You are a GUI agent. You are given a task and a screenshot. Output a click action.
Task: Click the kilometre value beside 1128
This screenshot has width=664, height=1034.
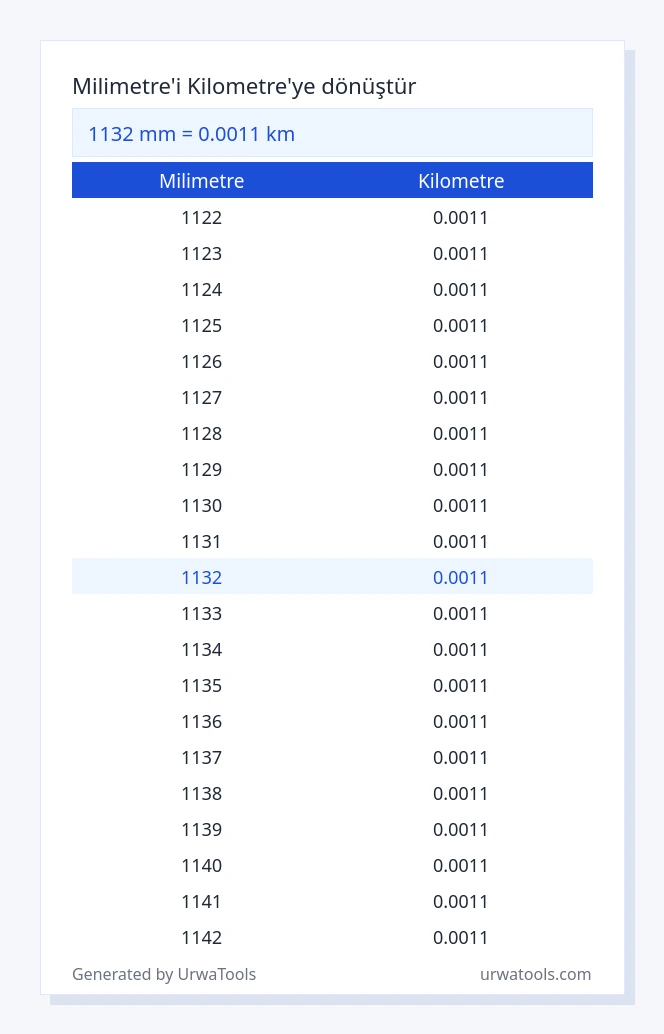(460, 433)
